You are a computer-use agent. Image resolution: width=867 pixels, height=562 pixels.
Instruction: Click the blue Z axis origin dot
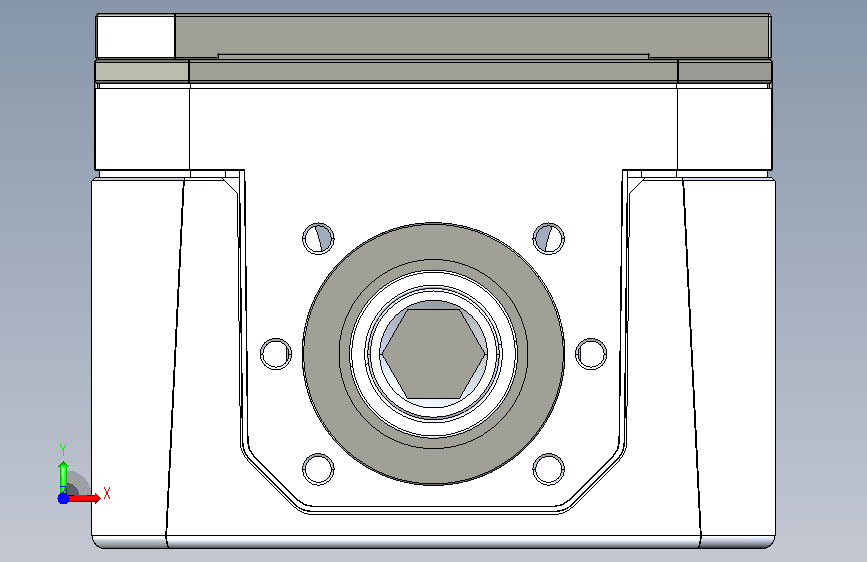[x=63, y=498]
